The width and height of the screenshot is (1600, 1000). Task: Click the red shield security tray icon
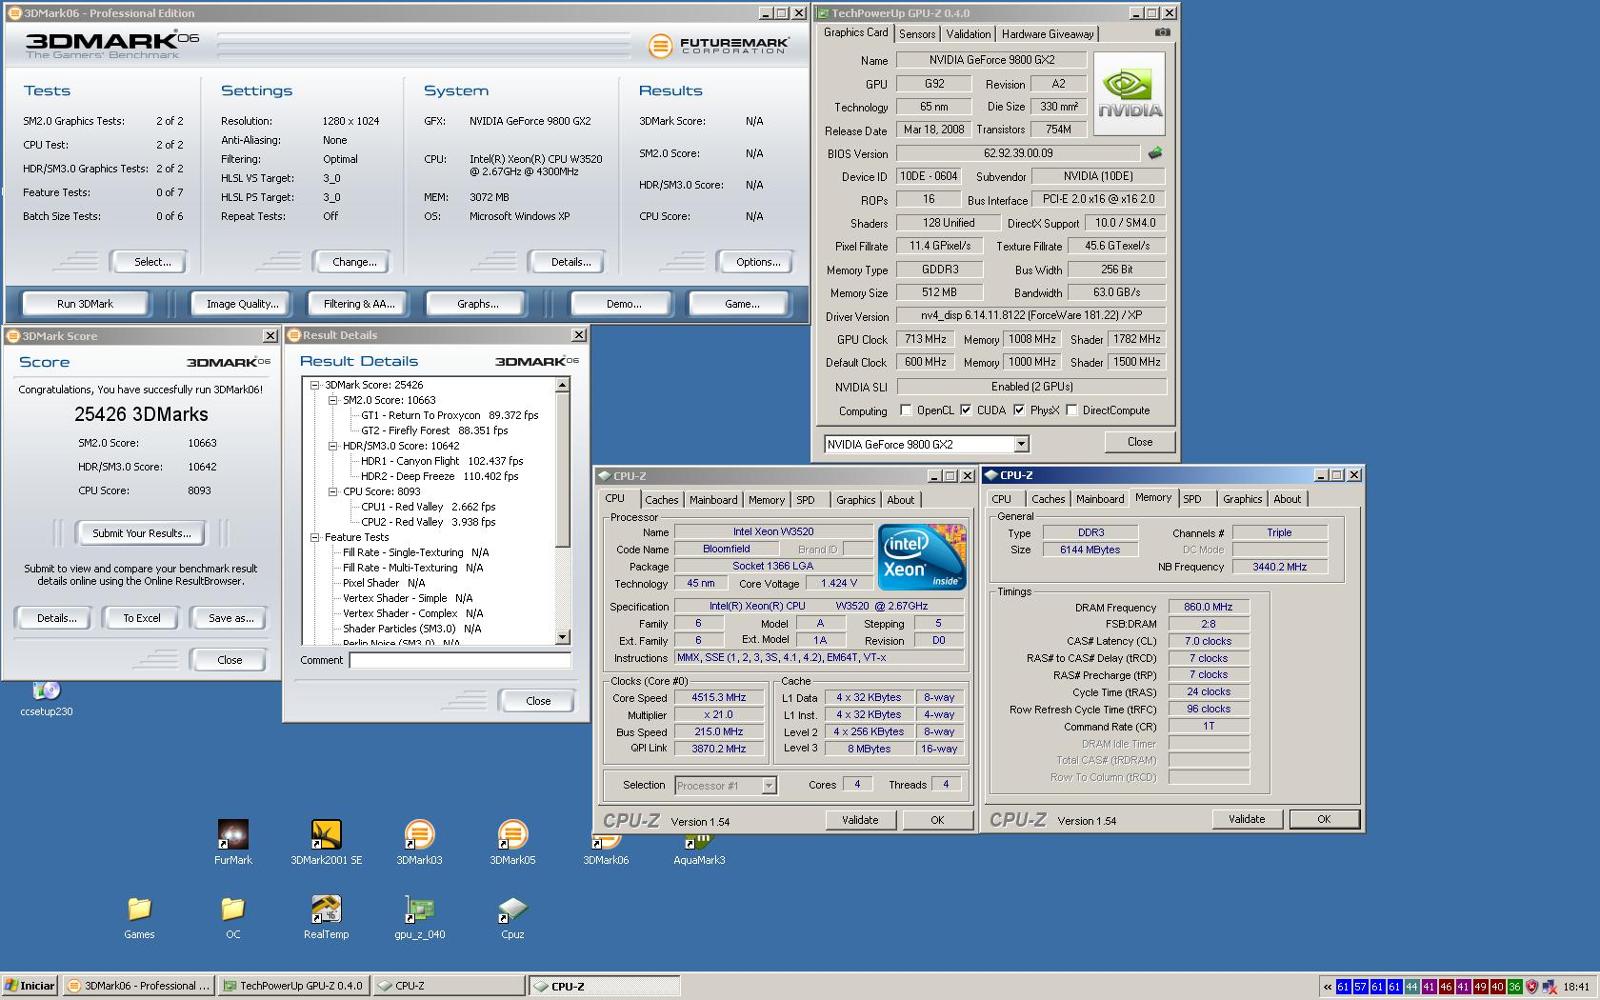click(x=1531, y=987)
